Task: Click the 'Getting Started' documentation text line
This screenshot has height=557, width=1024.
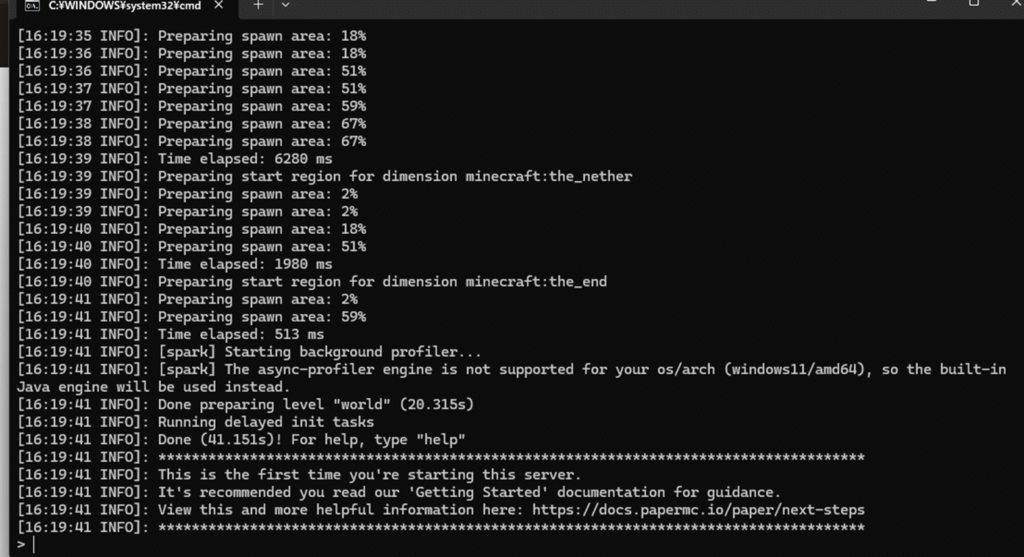Action: [399, 492]
